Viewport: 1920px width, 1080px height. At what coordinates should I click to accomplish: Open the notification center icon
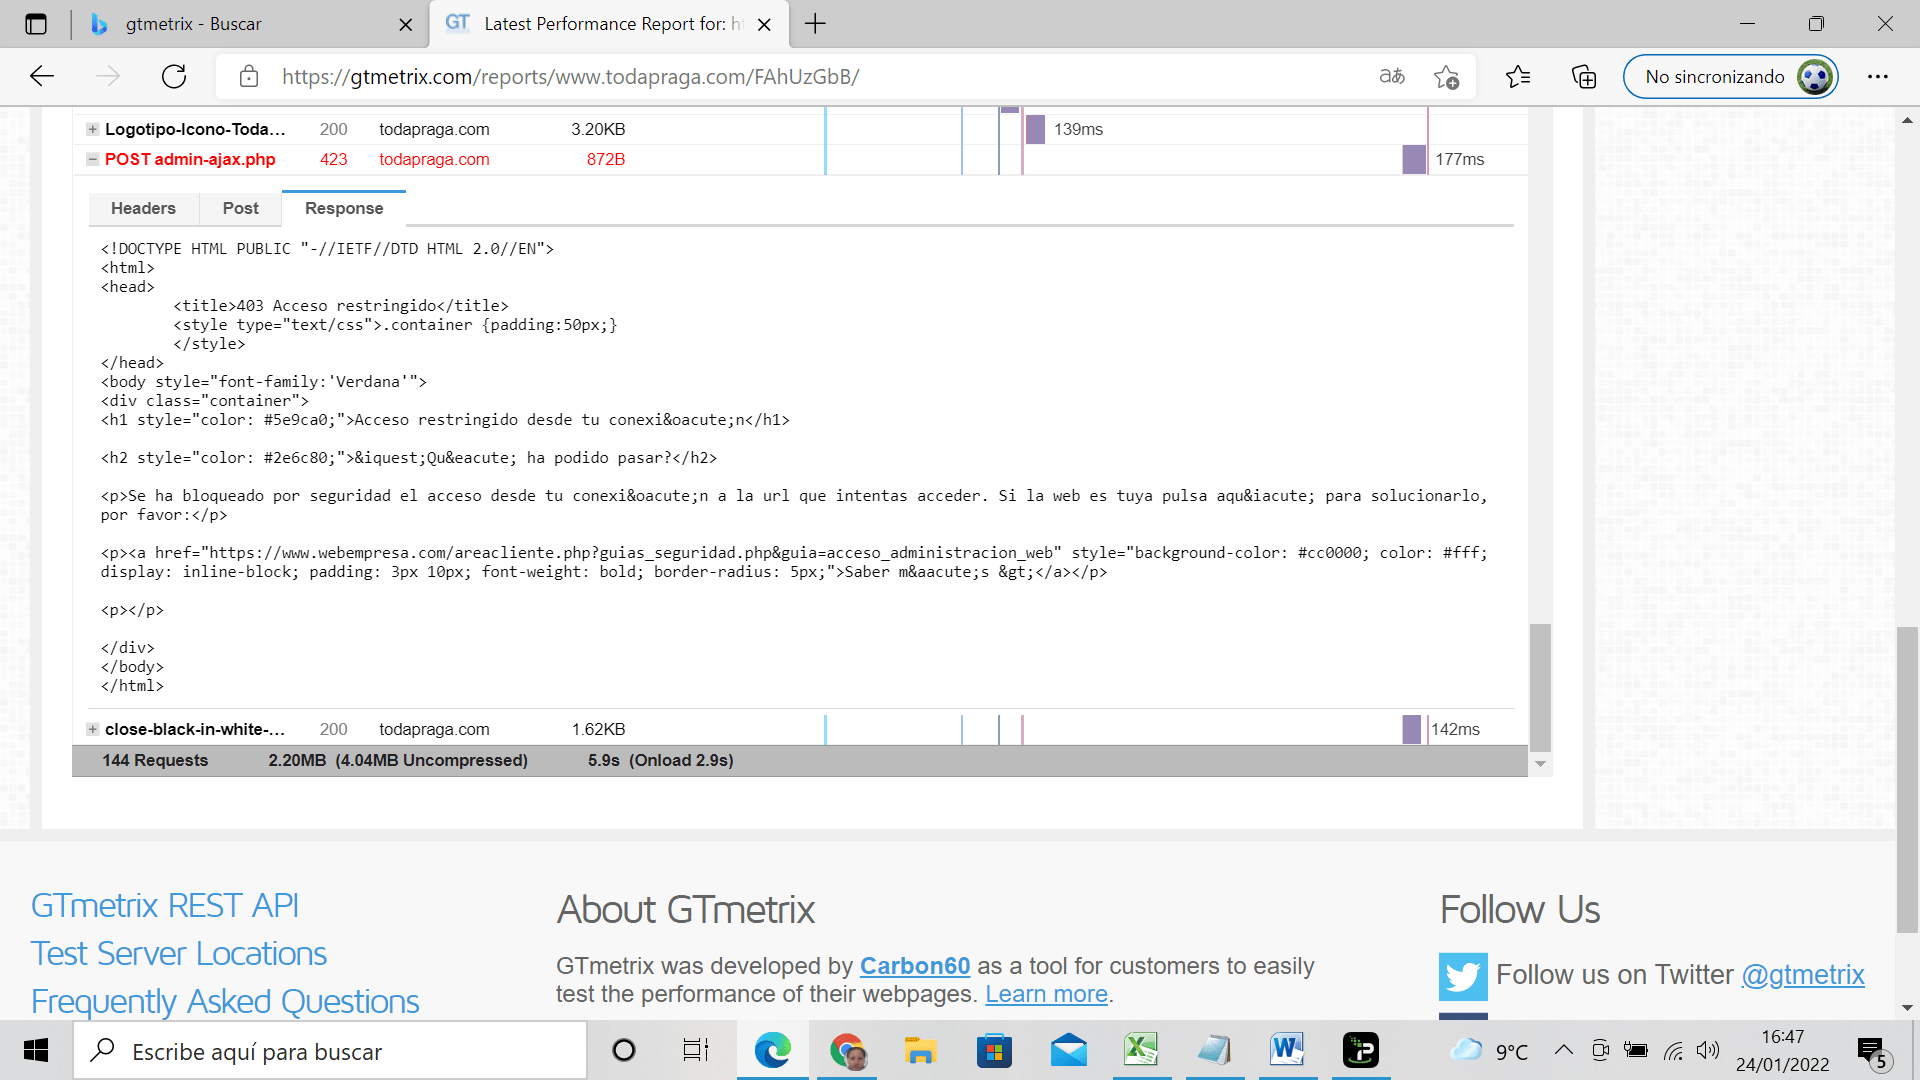1872,1052
